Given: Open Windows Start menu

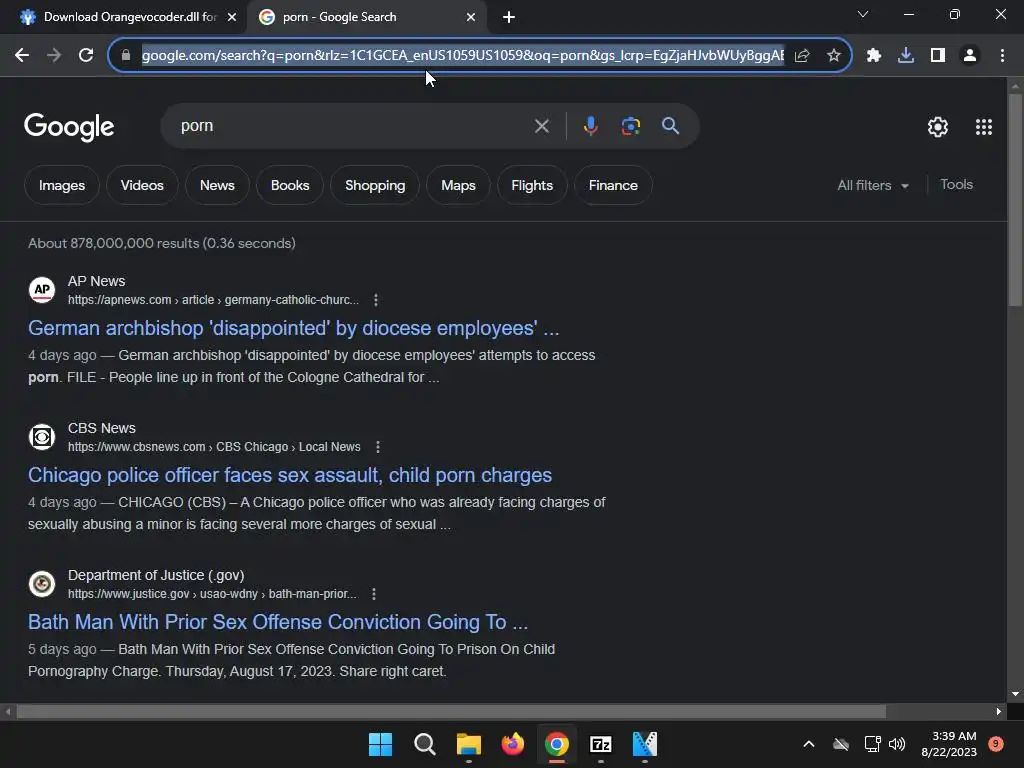Looking at the screenshot, I should click(380, 744).
